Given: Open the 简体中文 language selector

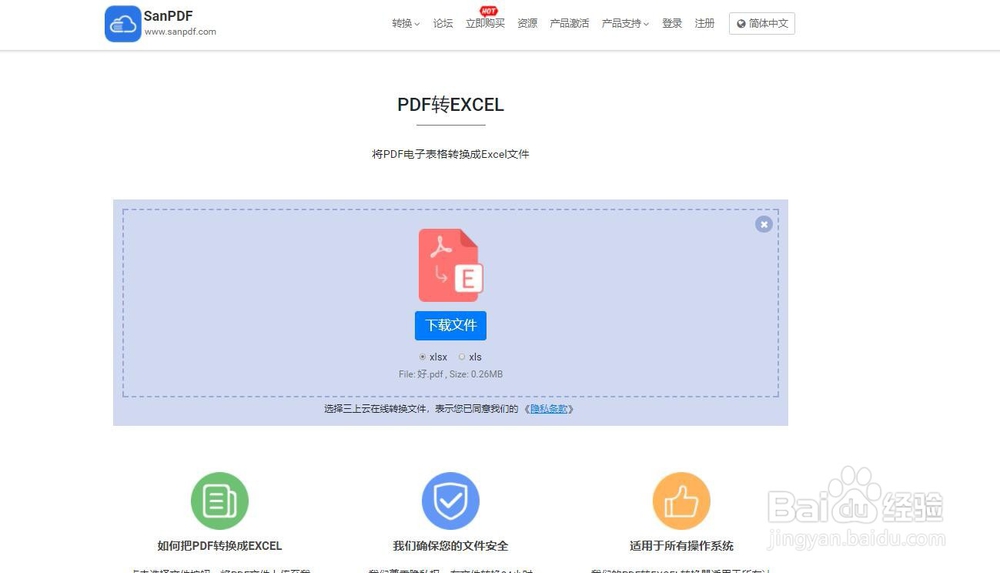Looking at the screenshot, I should point(761,24).
